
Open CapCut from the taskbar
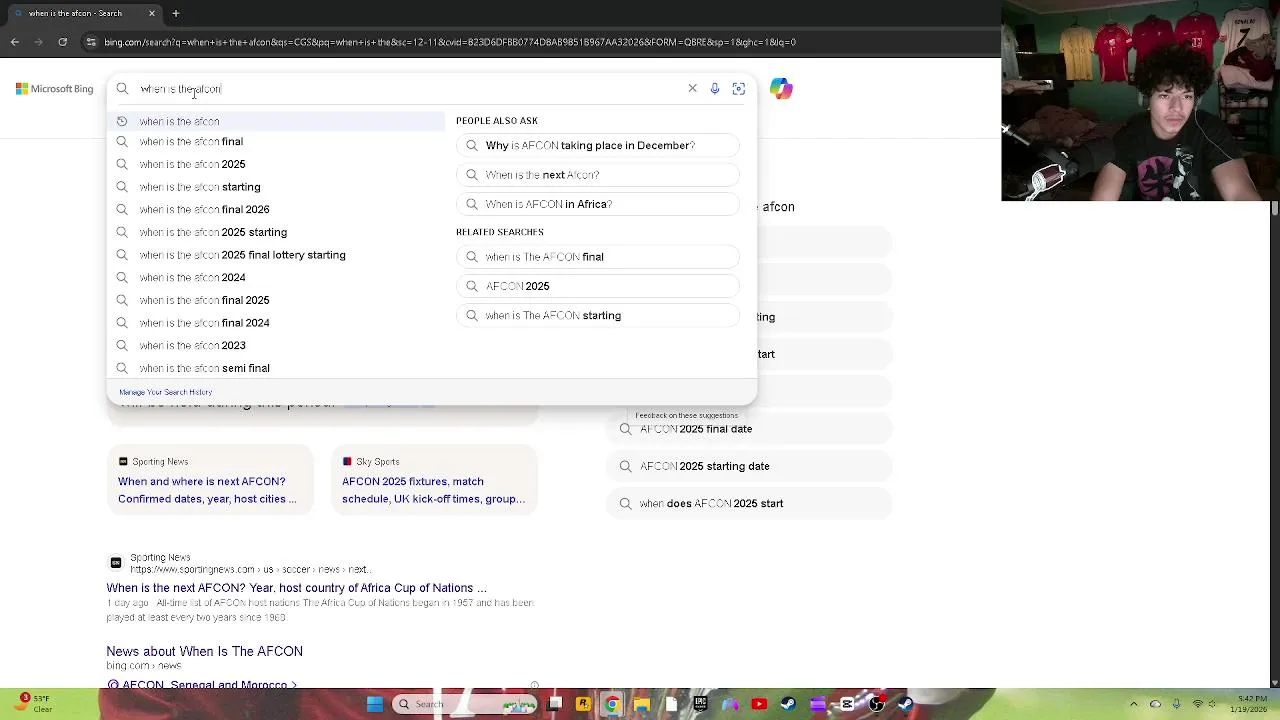tap(847, 704)
